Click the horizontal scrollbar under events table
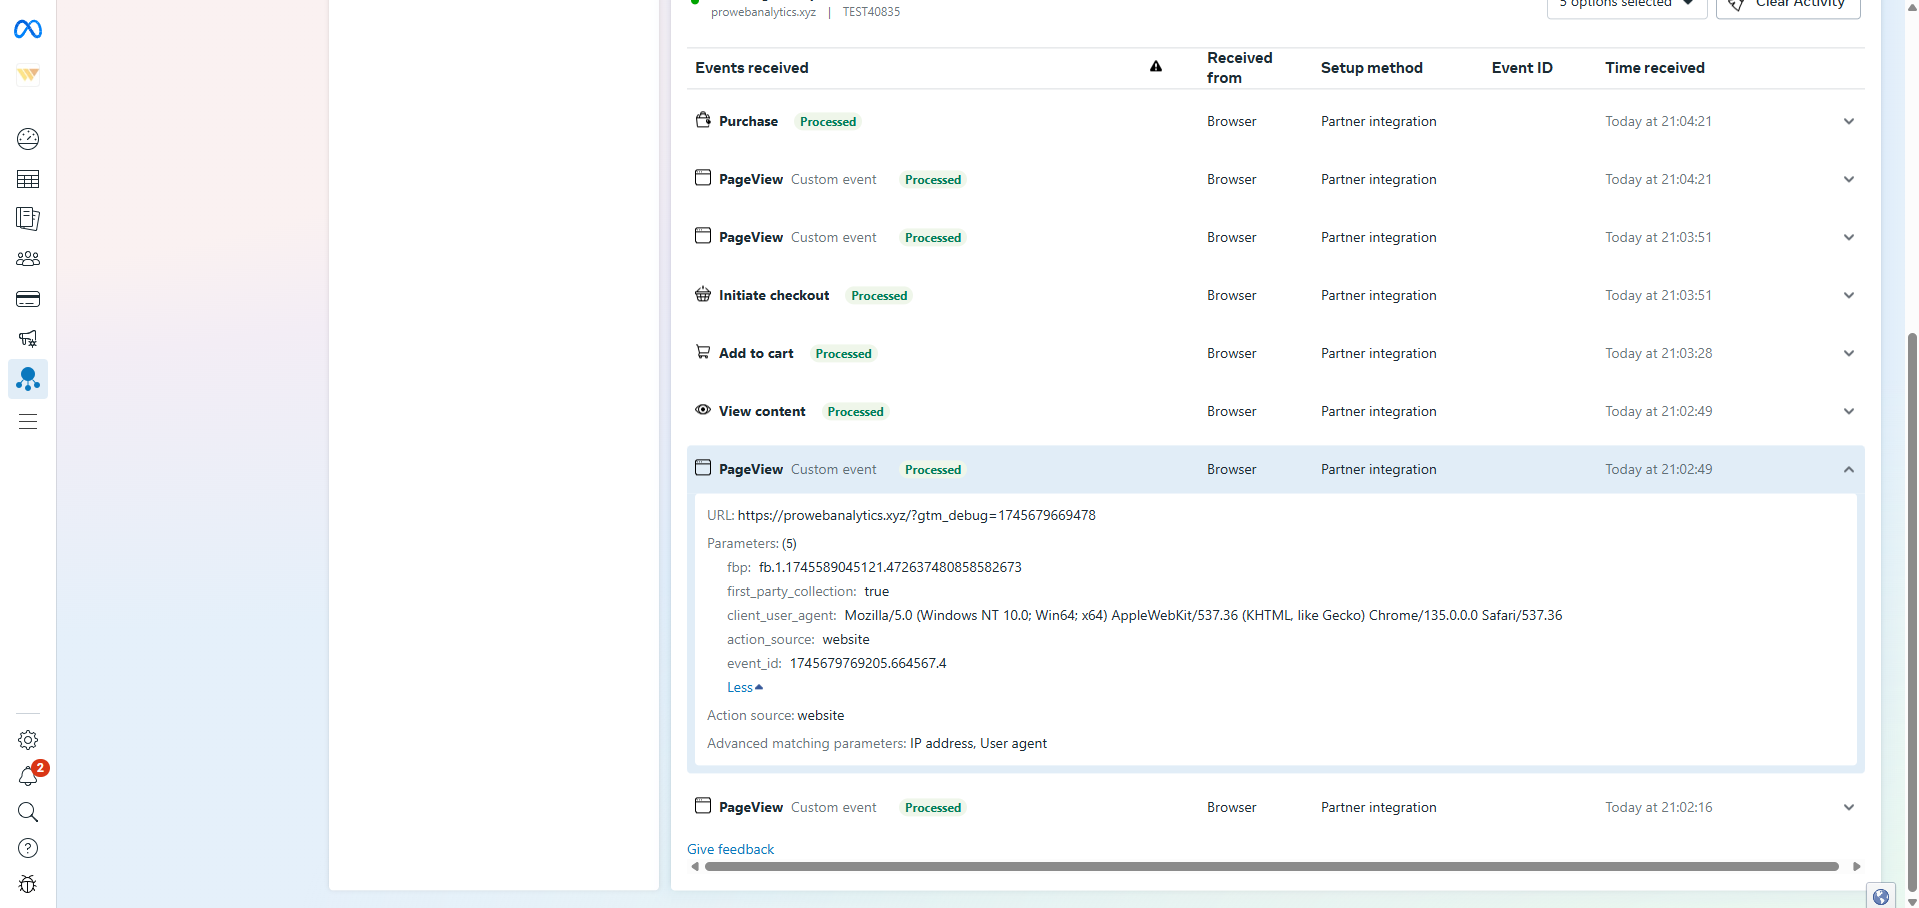This screenshot has height=908, width=1919. [1270, 867]
